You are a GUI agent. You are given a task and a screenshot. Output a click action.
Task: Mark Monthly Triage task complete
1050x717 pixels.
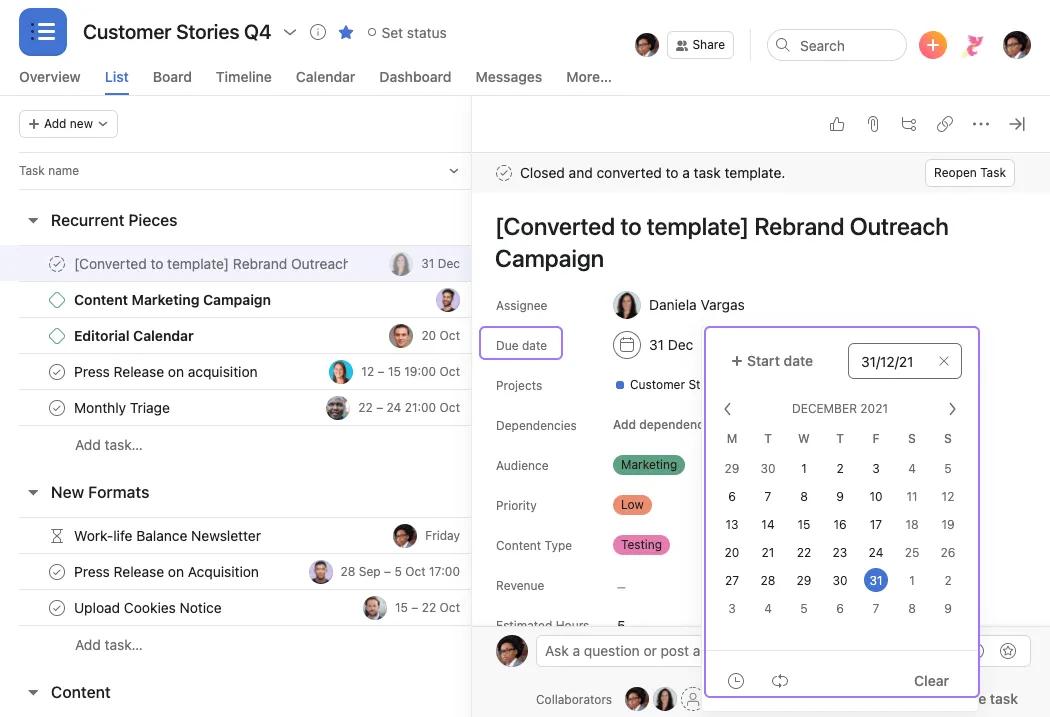[57, 407]
